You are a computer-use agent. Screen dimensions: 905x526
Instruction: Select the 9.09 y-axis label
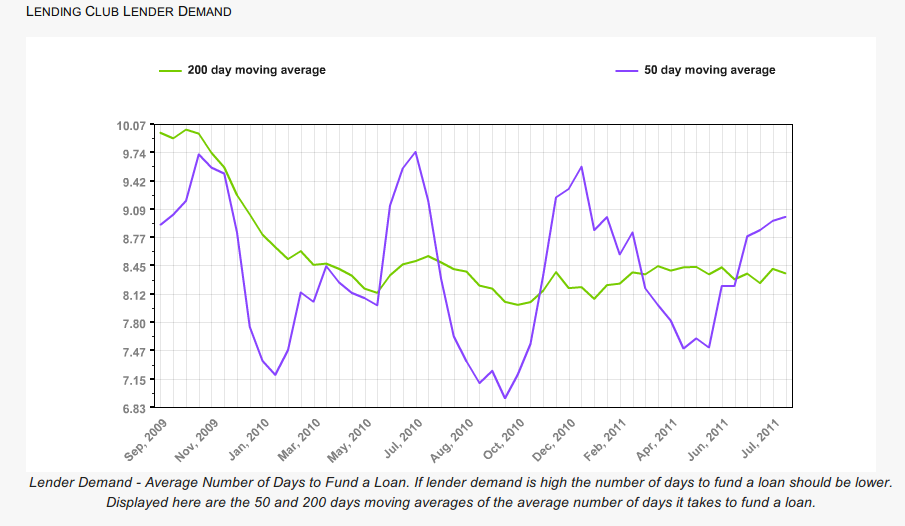(134, 210)
